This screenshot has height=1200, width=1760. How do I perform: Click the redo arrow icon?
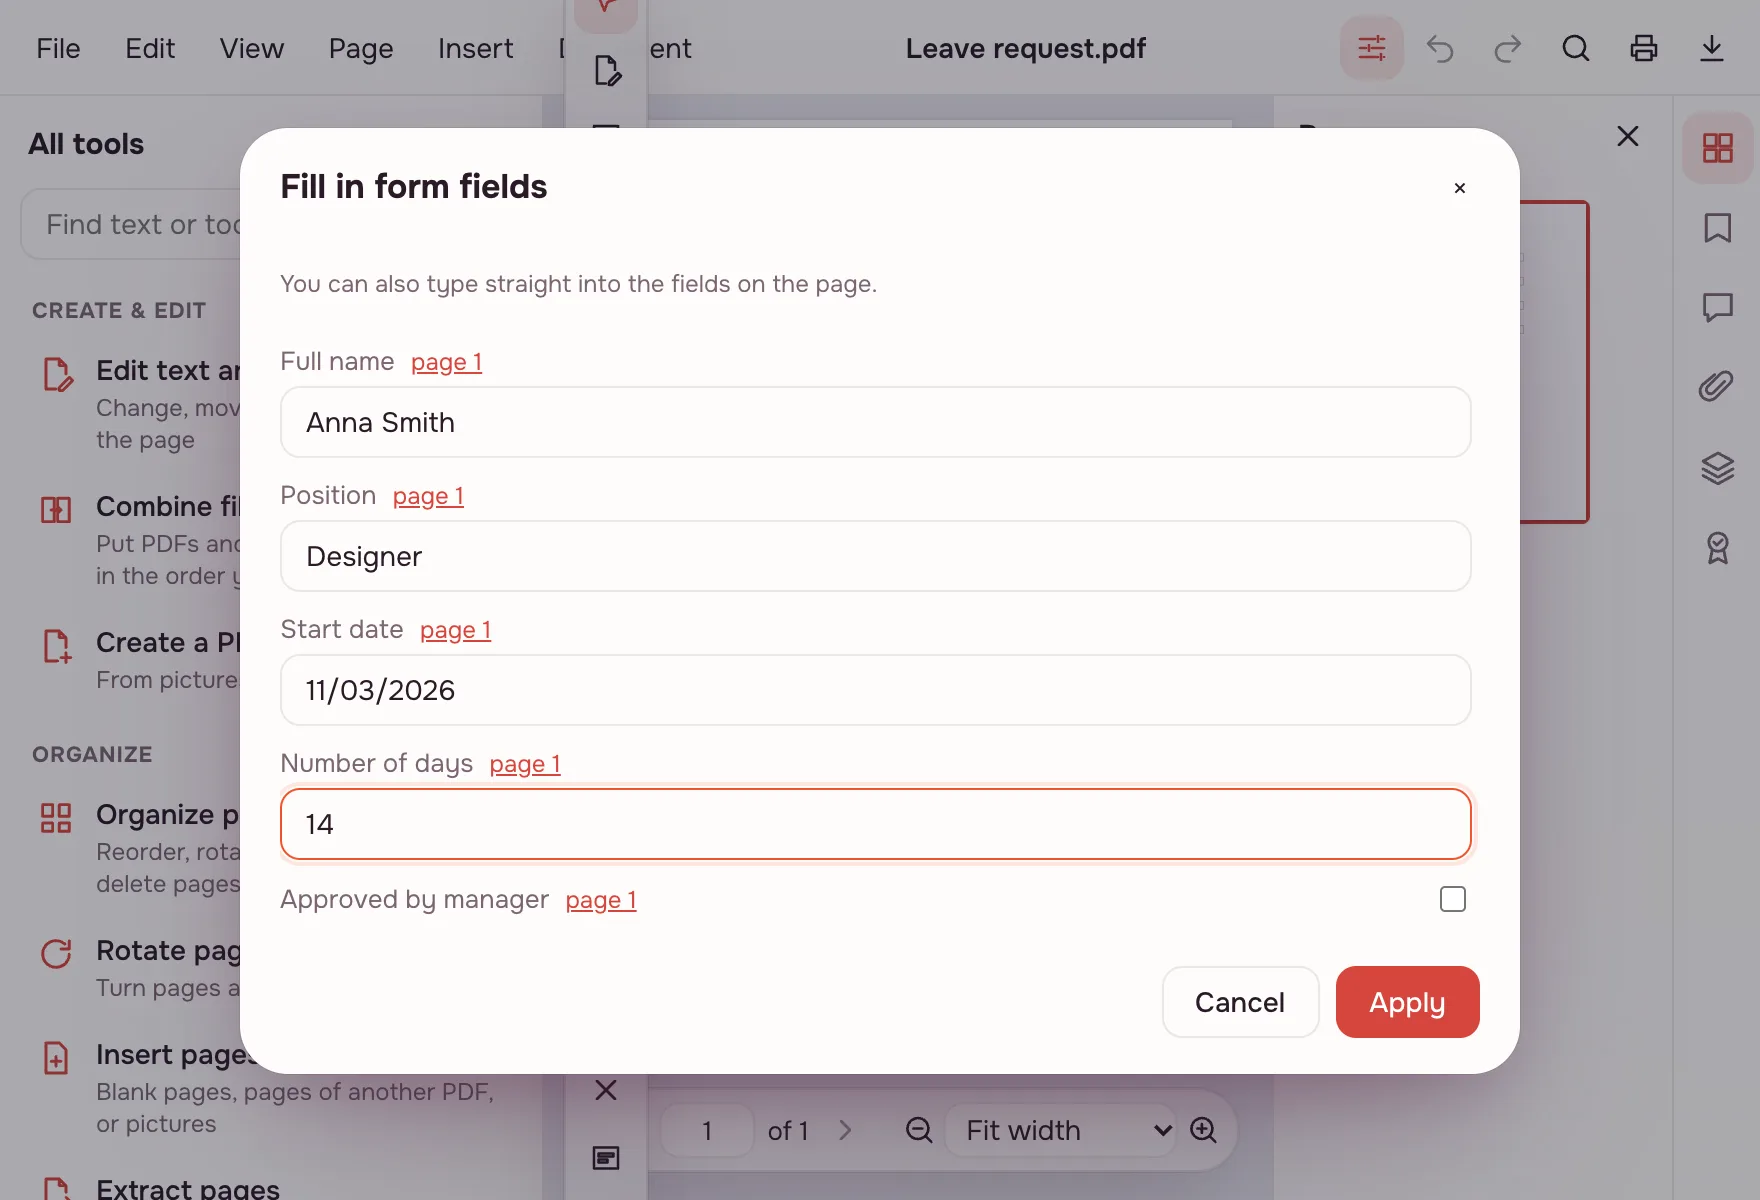1508,48
